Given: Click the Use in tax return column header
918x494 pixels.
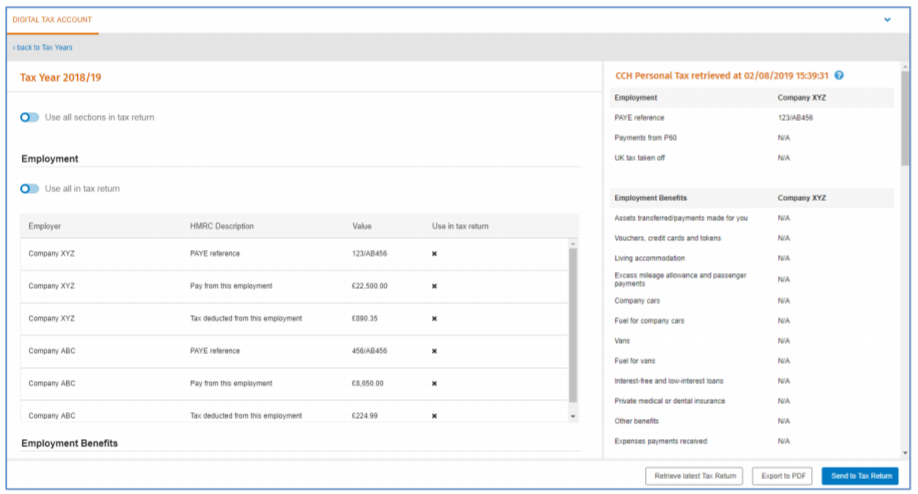Looking at the screenshot, I should click(460, 226).
